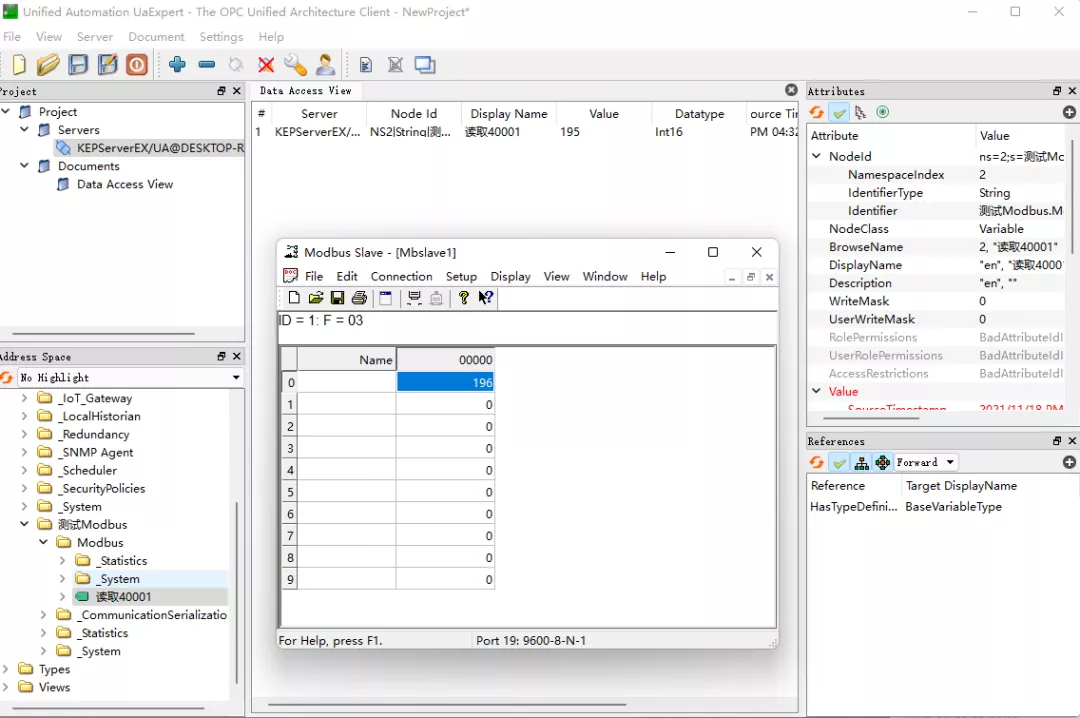1080x718 pixels.
Task: Click the save icon in Modbus Slave toolbar
Action: click(x=337, y=298)
